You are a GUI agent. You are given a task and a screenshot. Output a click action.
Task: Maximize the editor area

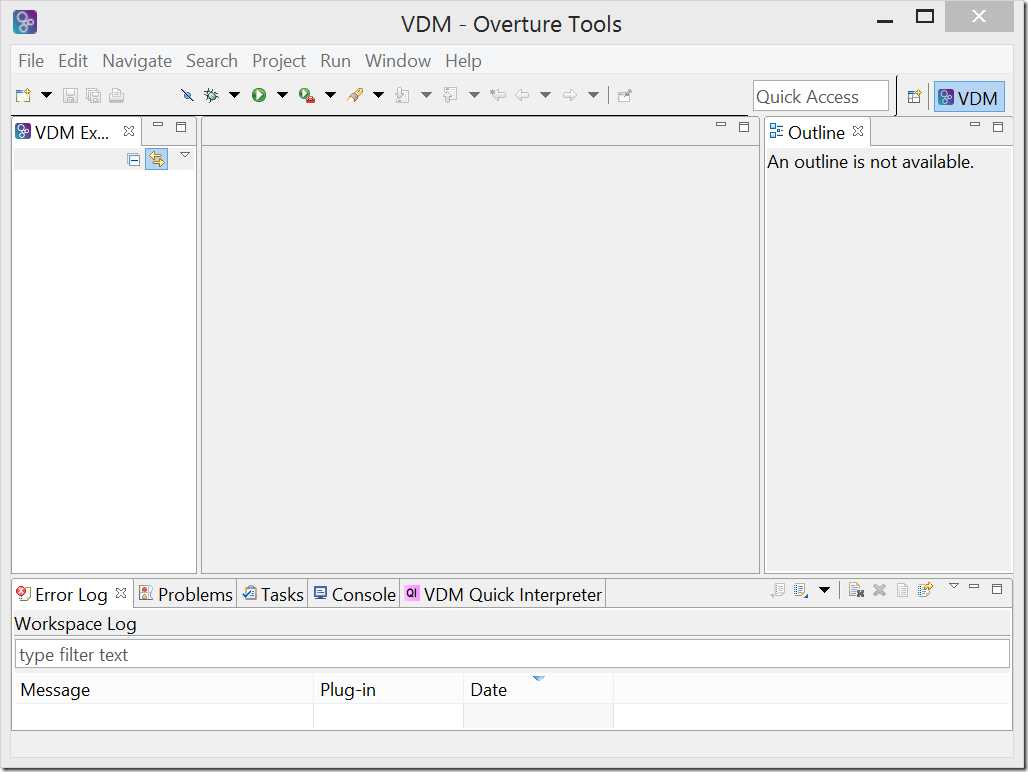744,127
